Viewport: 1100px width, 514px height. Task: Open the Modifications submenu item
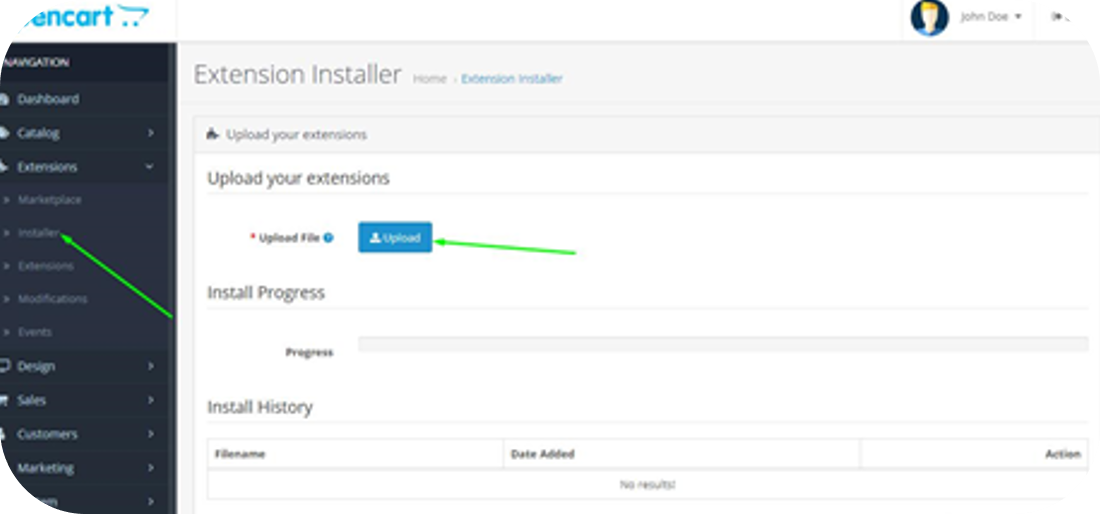coord(52,299)
